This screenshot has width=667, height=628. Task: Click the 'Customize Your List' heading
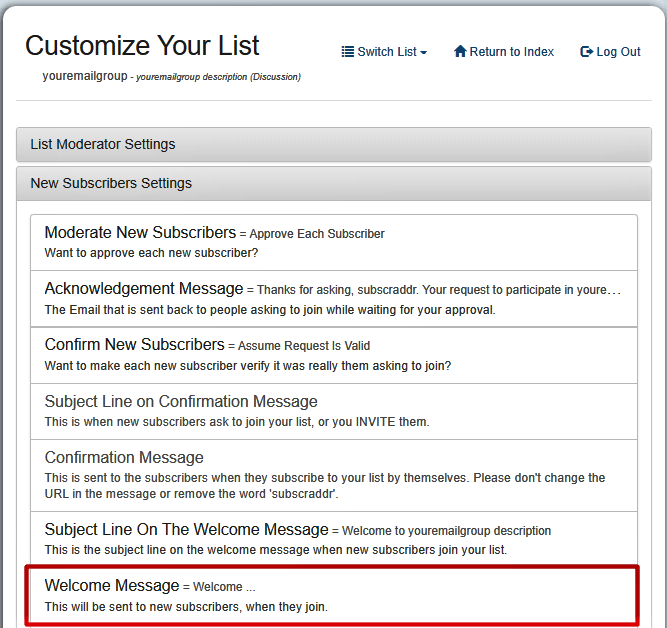click(x=142, y=46)
